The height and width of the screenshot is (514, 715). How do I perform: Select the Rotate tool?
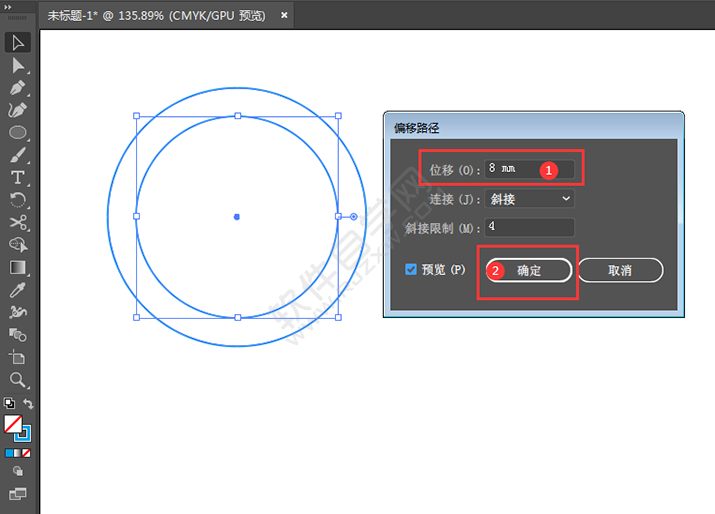coord(18,200)
